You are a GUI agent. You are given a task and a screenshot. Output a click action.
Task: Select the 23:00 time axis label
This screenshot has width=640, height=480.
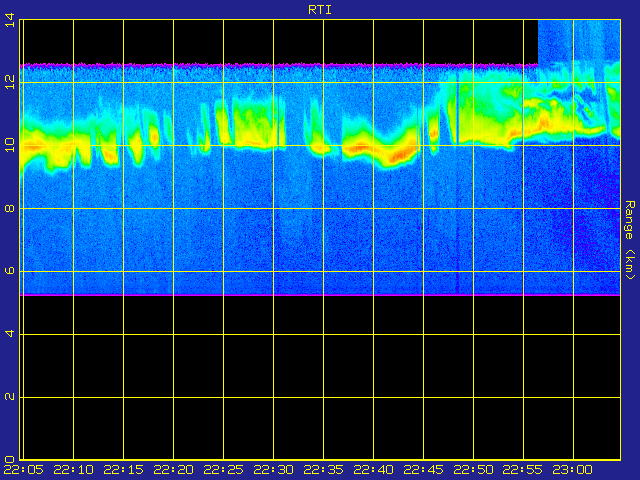click(573, 470)
